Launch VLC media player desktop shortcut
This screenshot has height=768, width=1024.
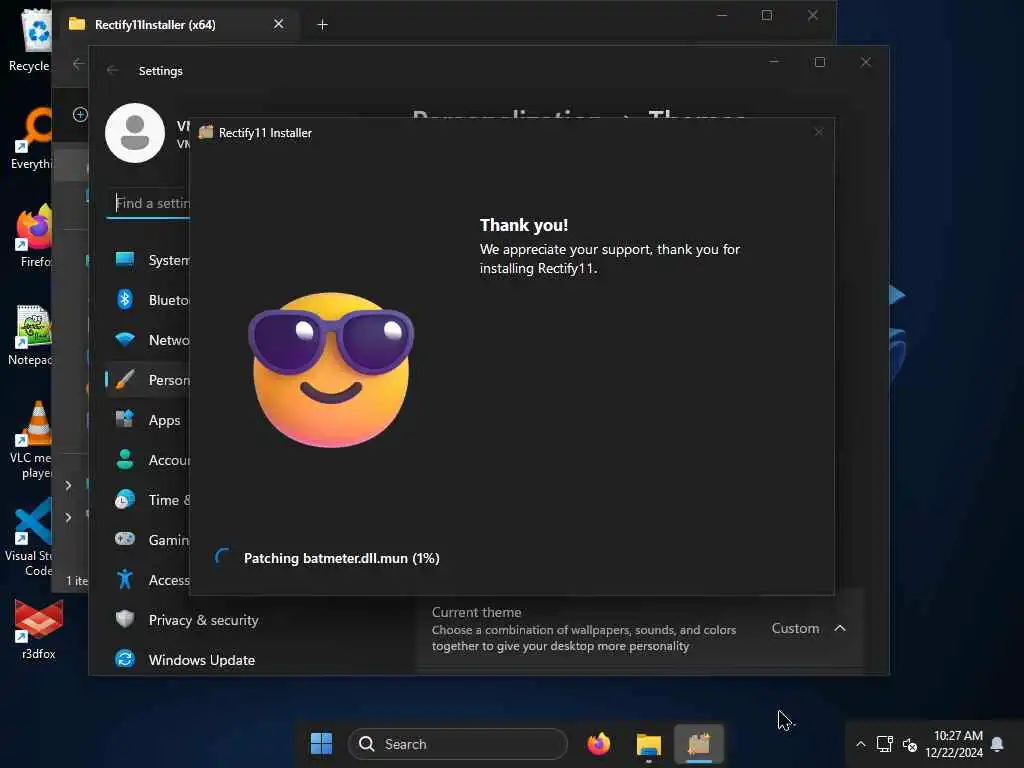pos(31,440)
